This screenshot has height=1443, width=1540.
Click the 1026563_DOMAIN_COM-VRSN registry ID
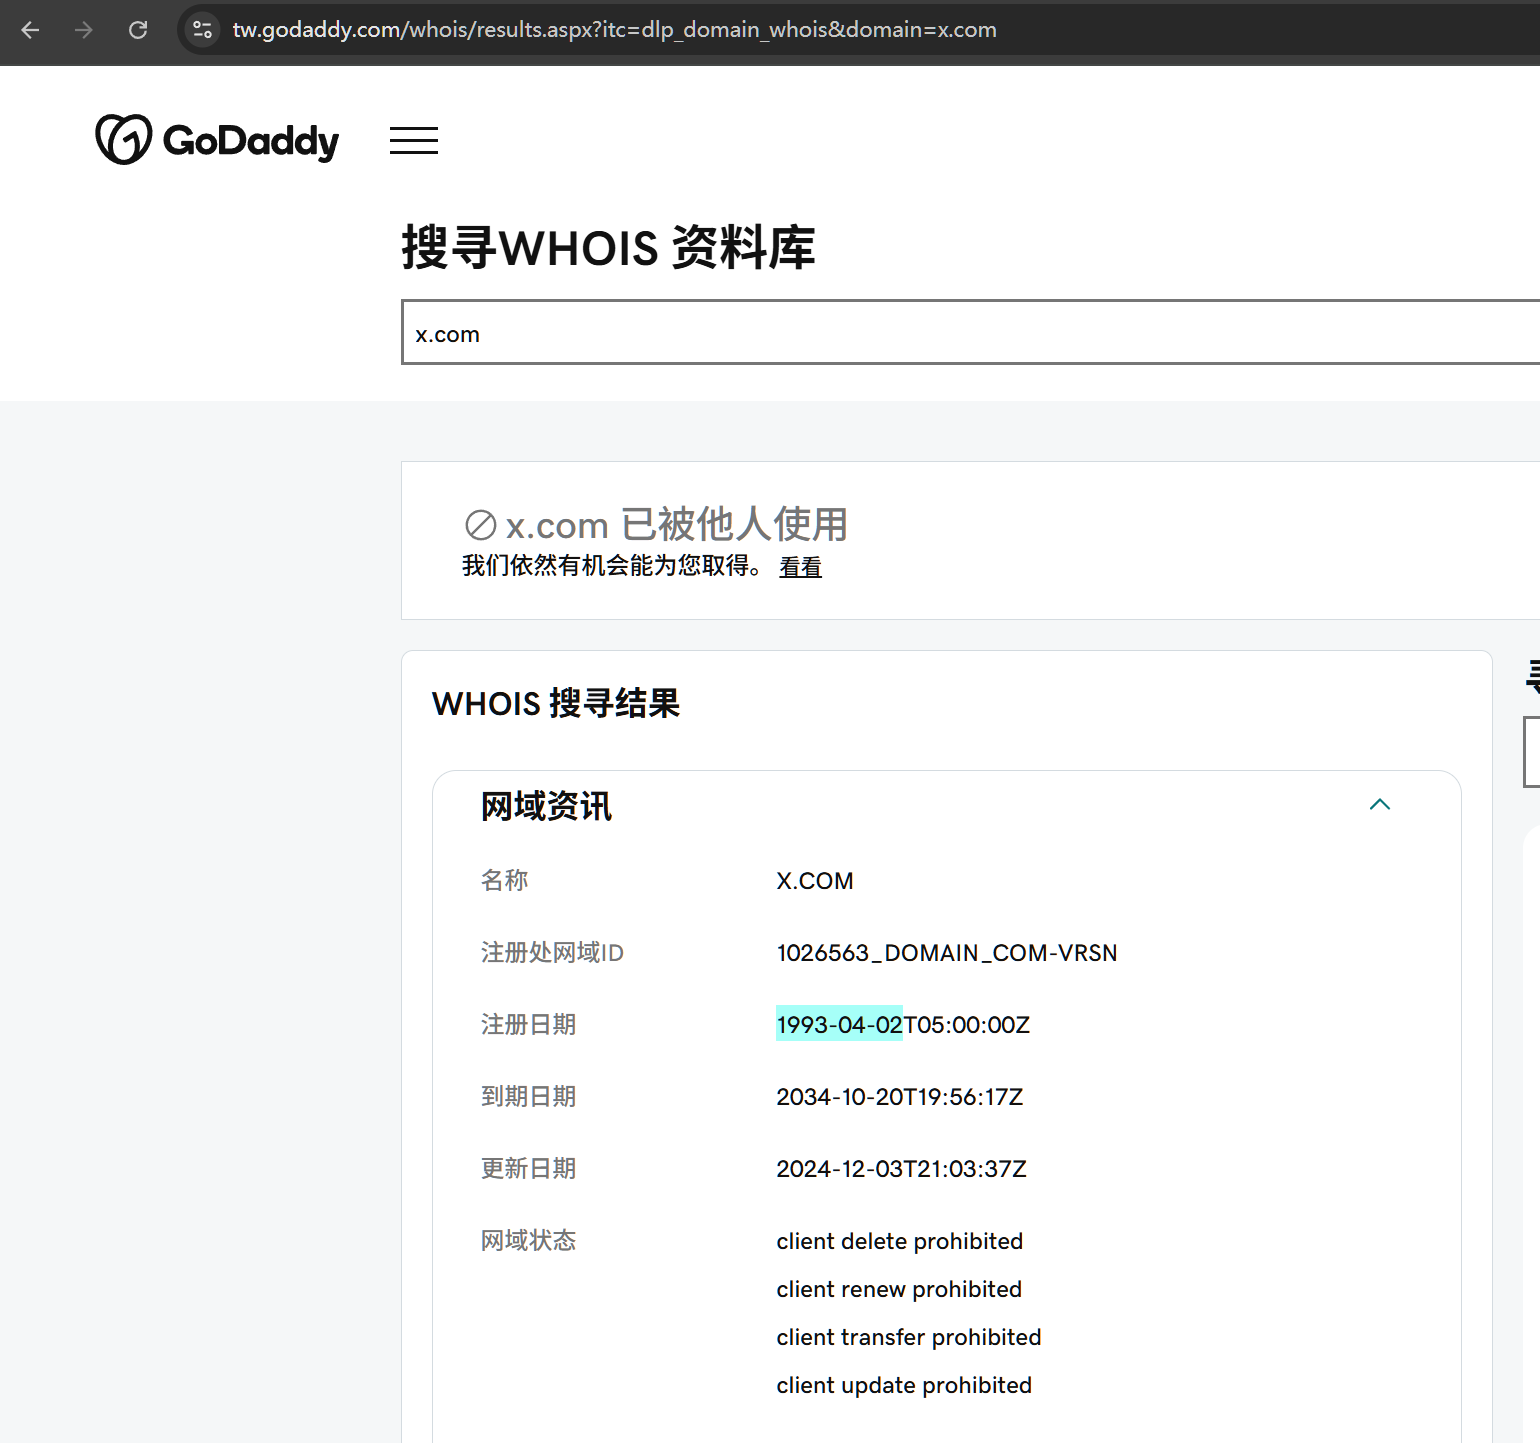947,953
